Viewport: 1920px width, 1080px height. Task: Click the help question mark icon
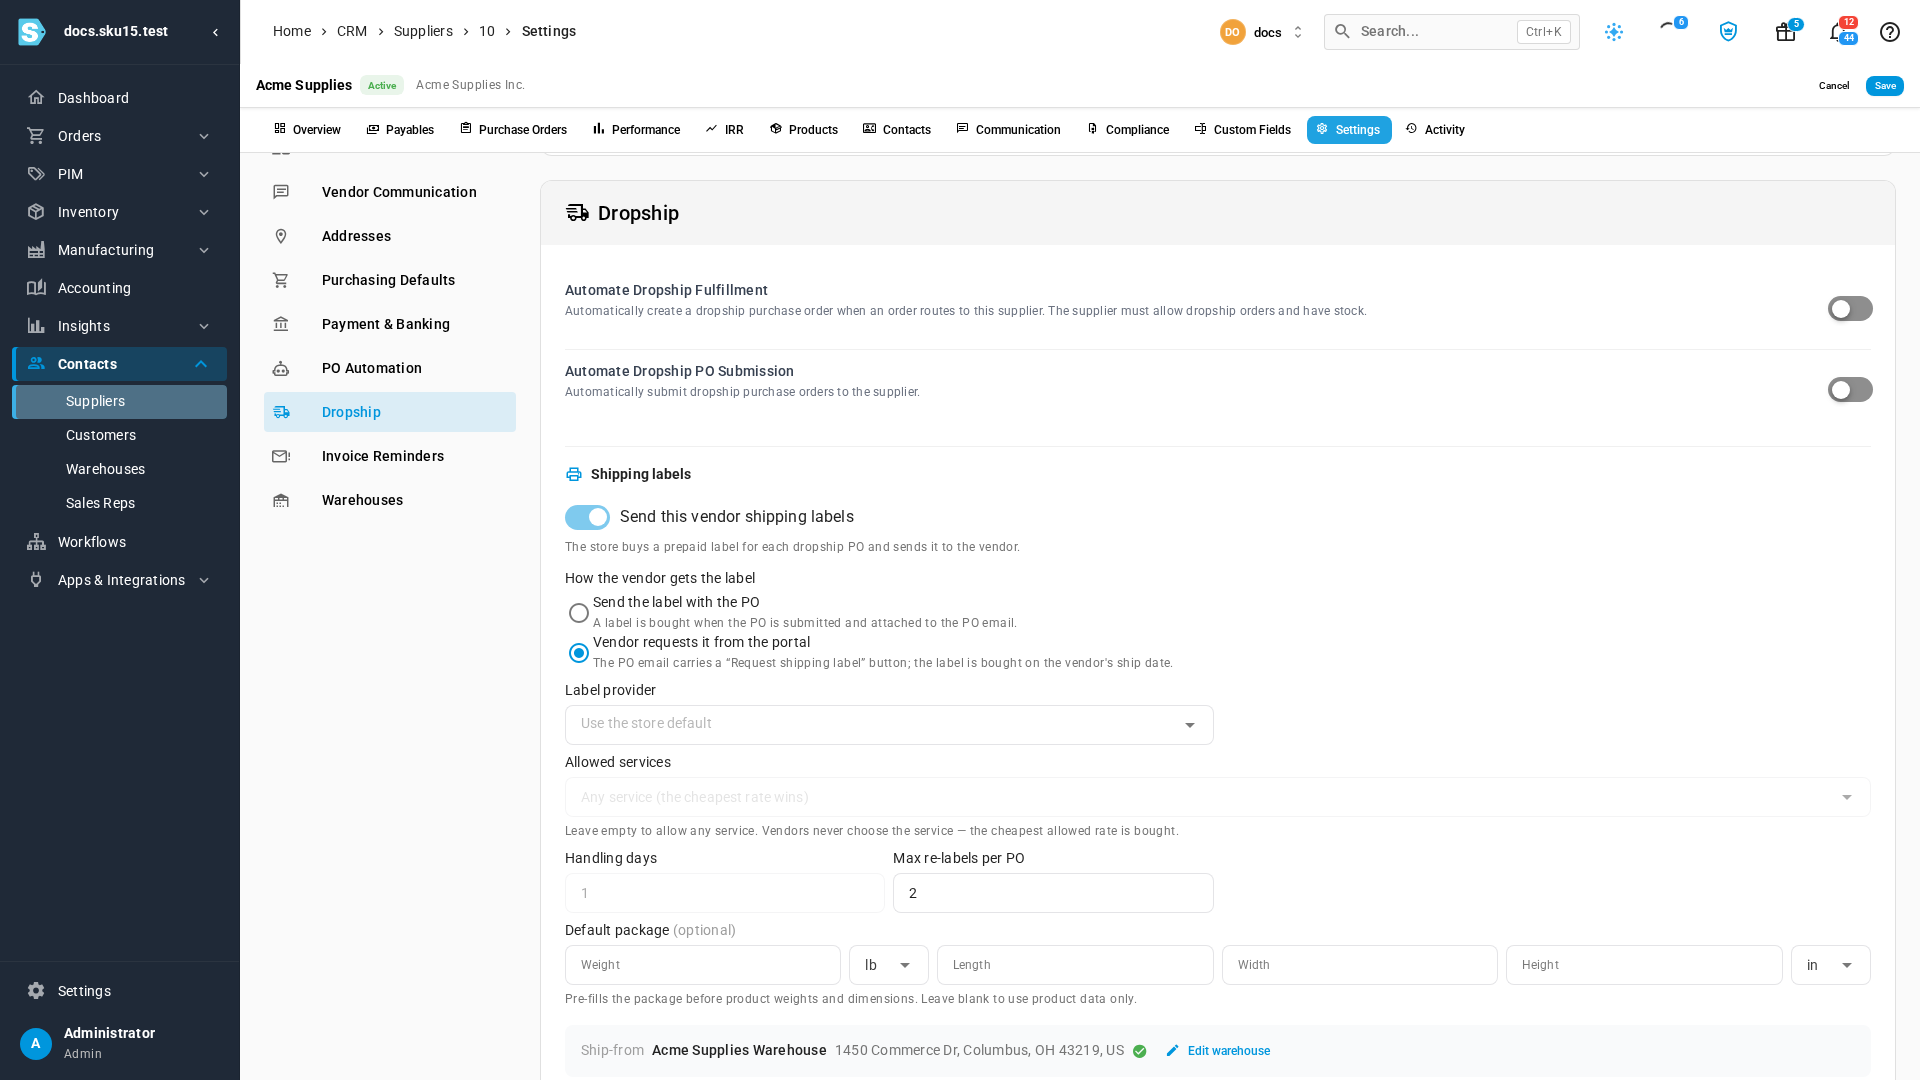(x=1889, y=32)
